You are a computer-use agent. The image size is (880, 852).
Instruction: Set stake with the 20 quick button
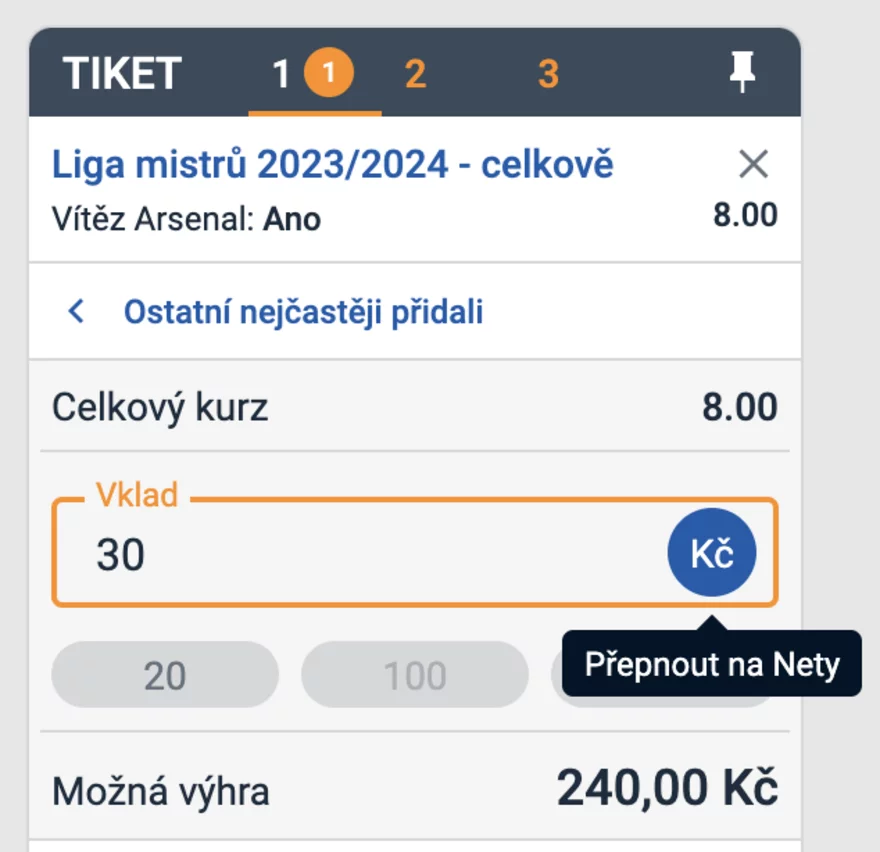[165, 675]
